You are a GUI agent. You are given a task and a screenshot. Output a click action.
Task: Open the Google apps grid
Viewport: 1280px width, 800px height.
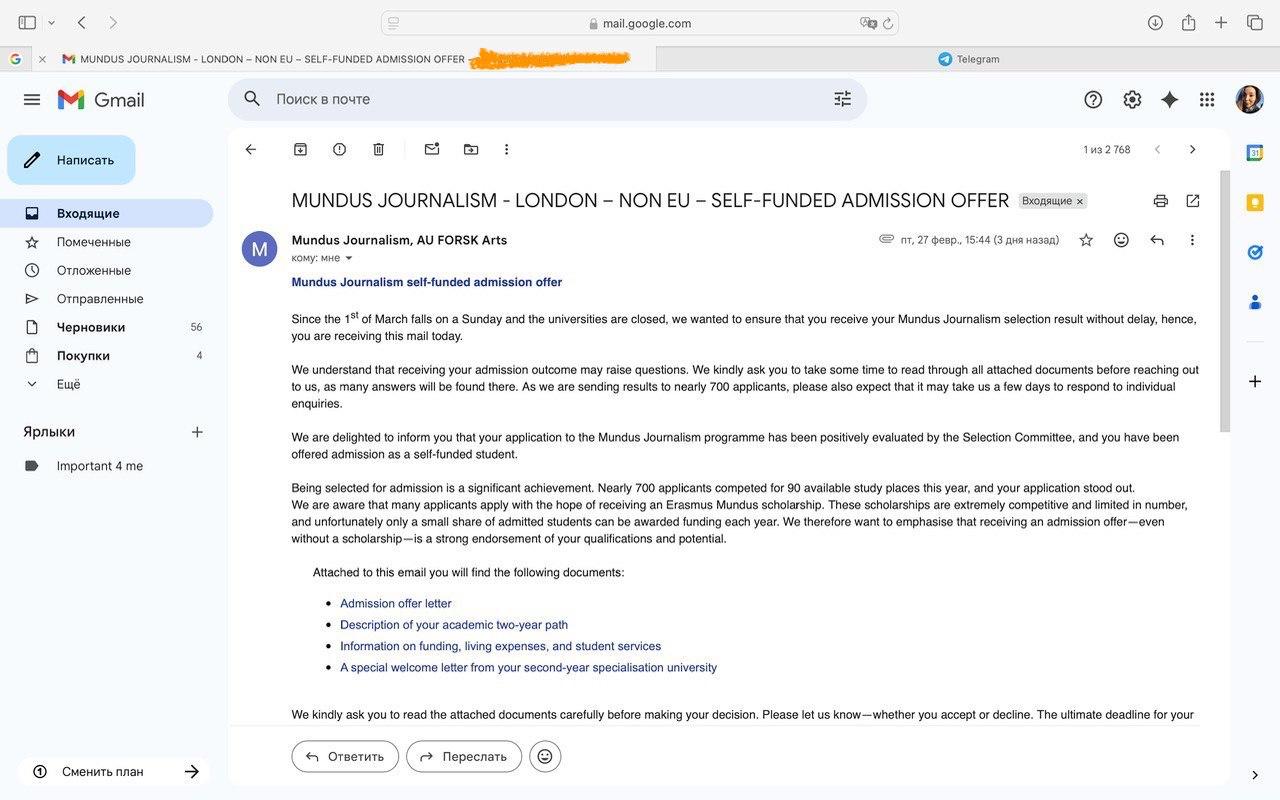[x=1207, y=99]
